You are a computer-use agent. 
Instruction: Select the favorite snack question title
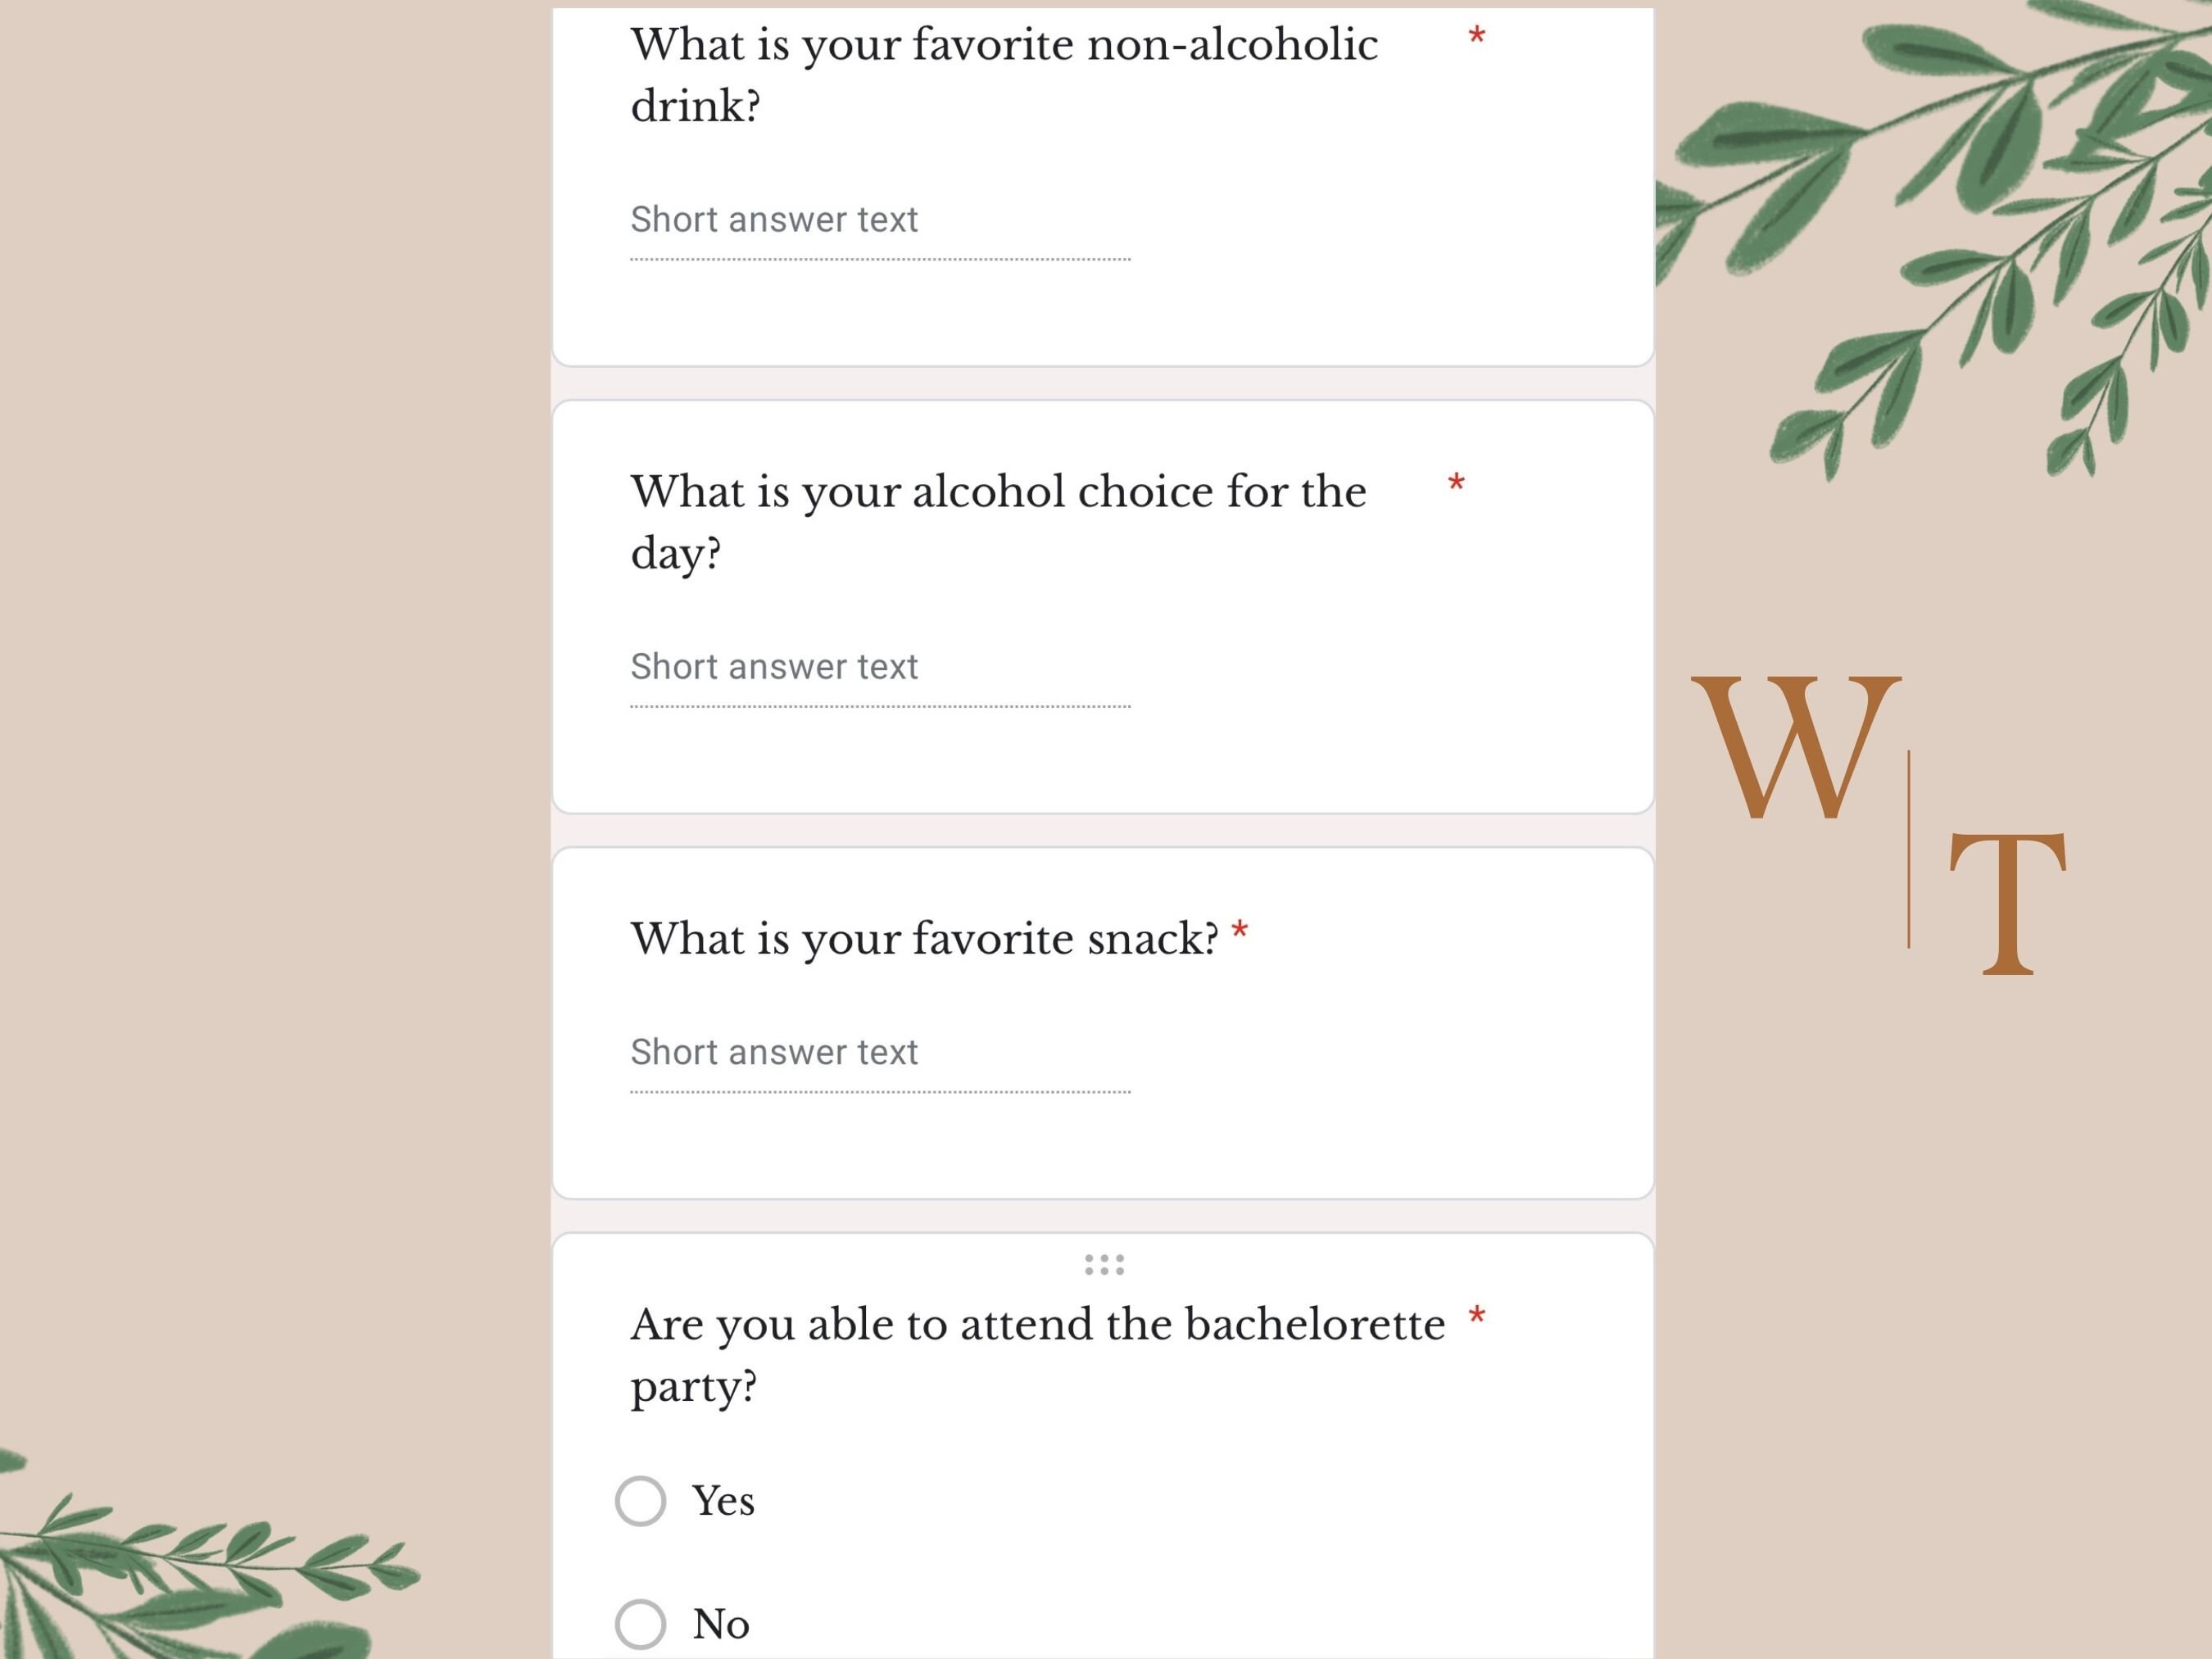point(925,938)
